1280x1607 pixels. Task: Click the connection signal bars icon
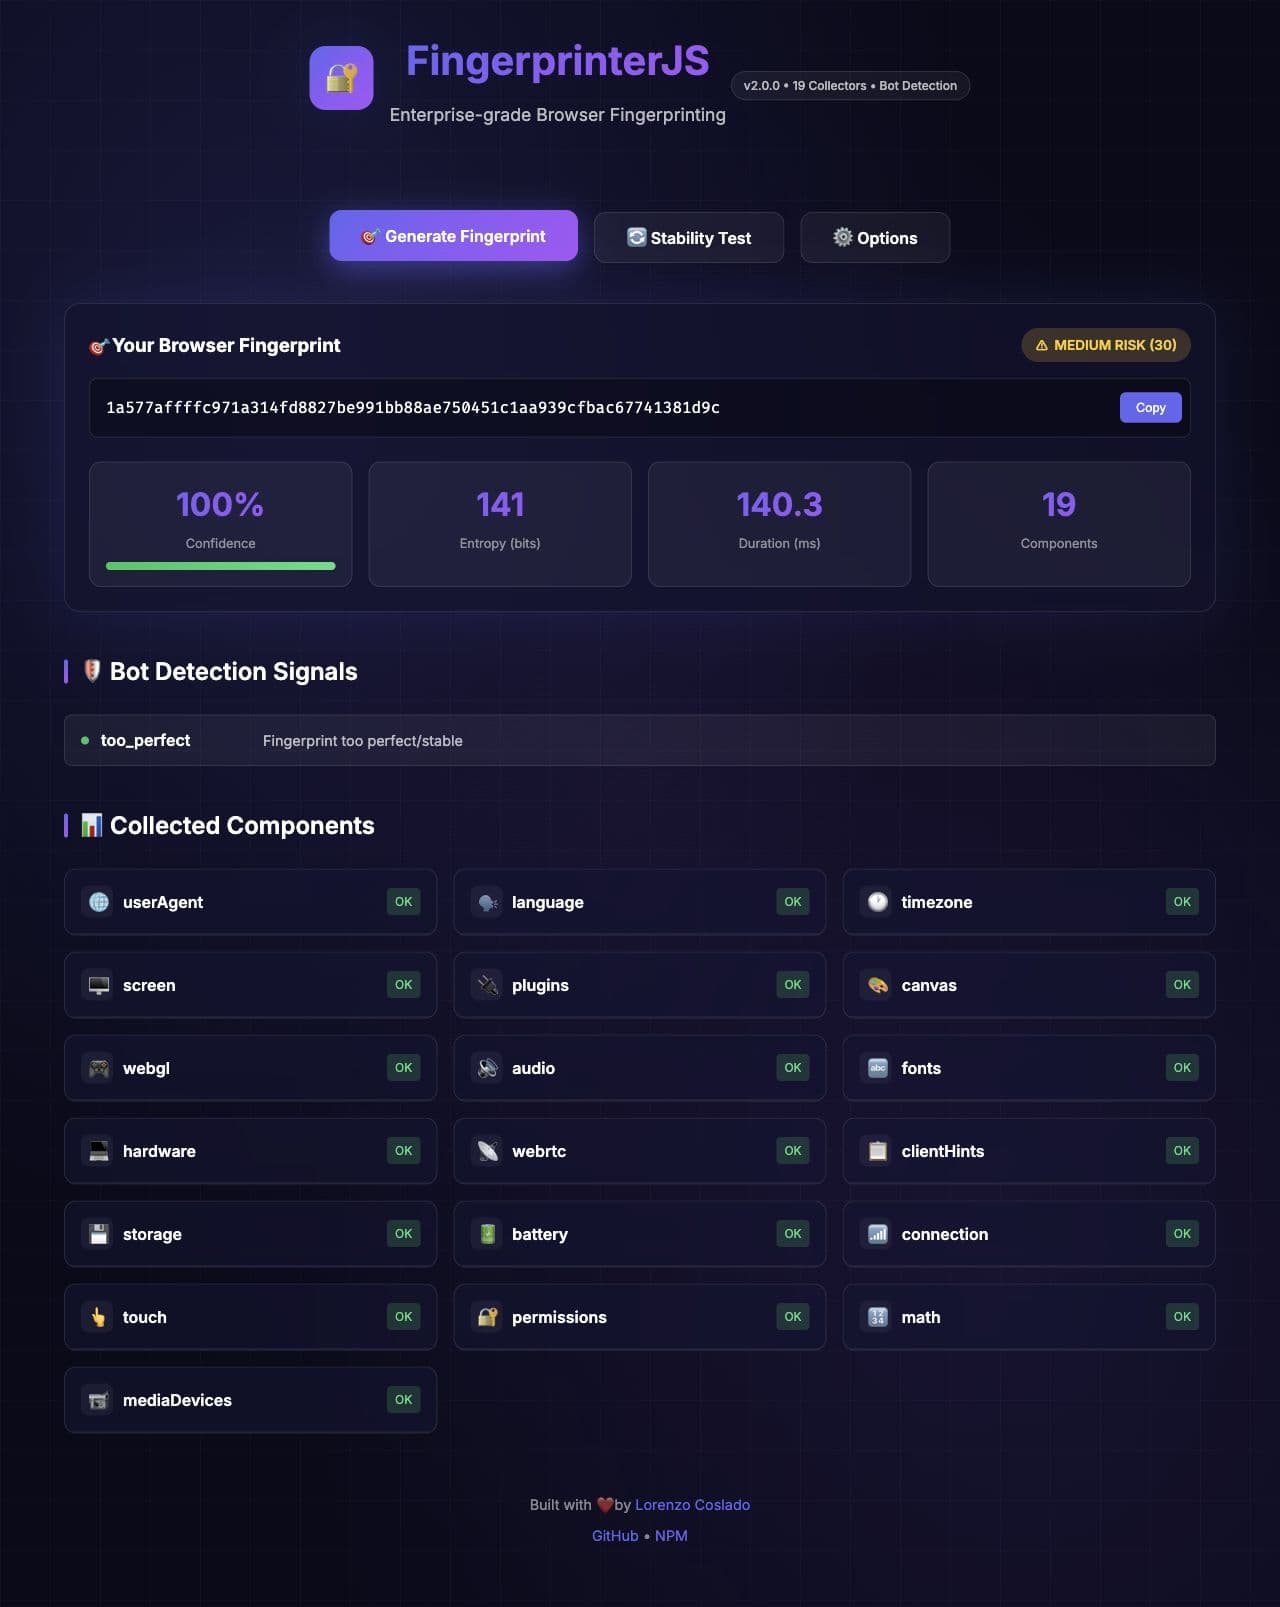click(878, 1234)
